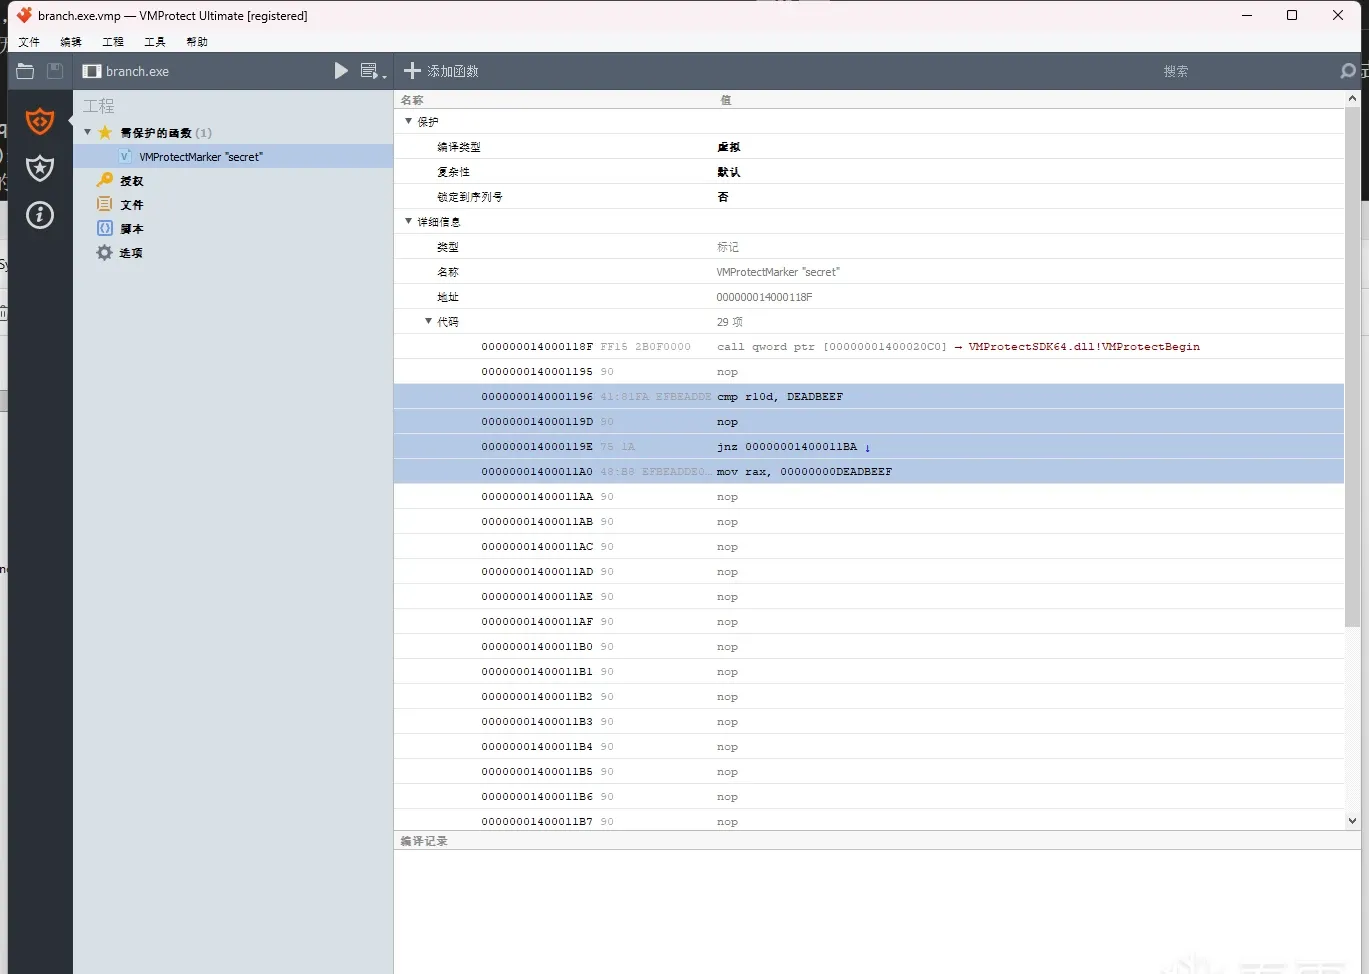Click the 添加函数 button
This screenshot has width=1369, height=974.
[441, 71]
